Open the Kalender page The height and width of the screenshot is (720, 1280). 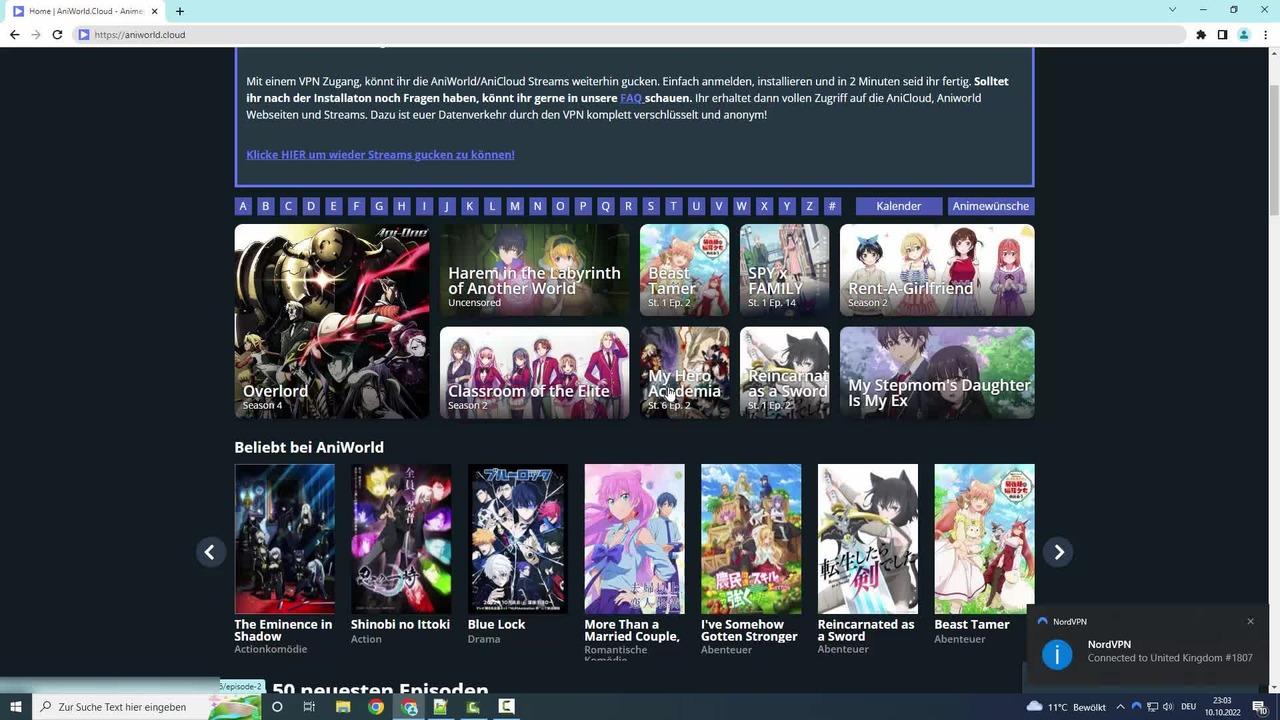pos(899,206)
